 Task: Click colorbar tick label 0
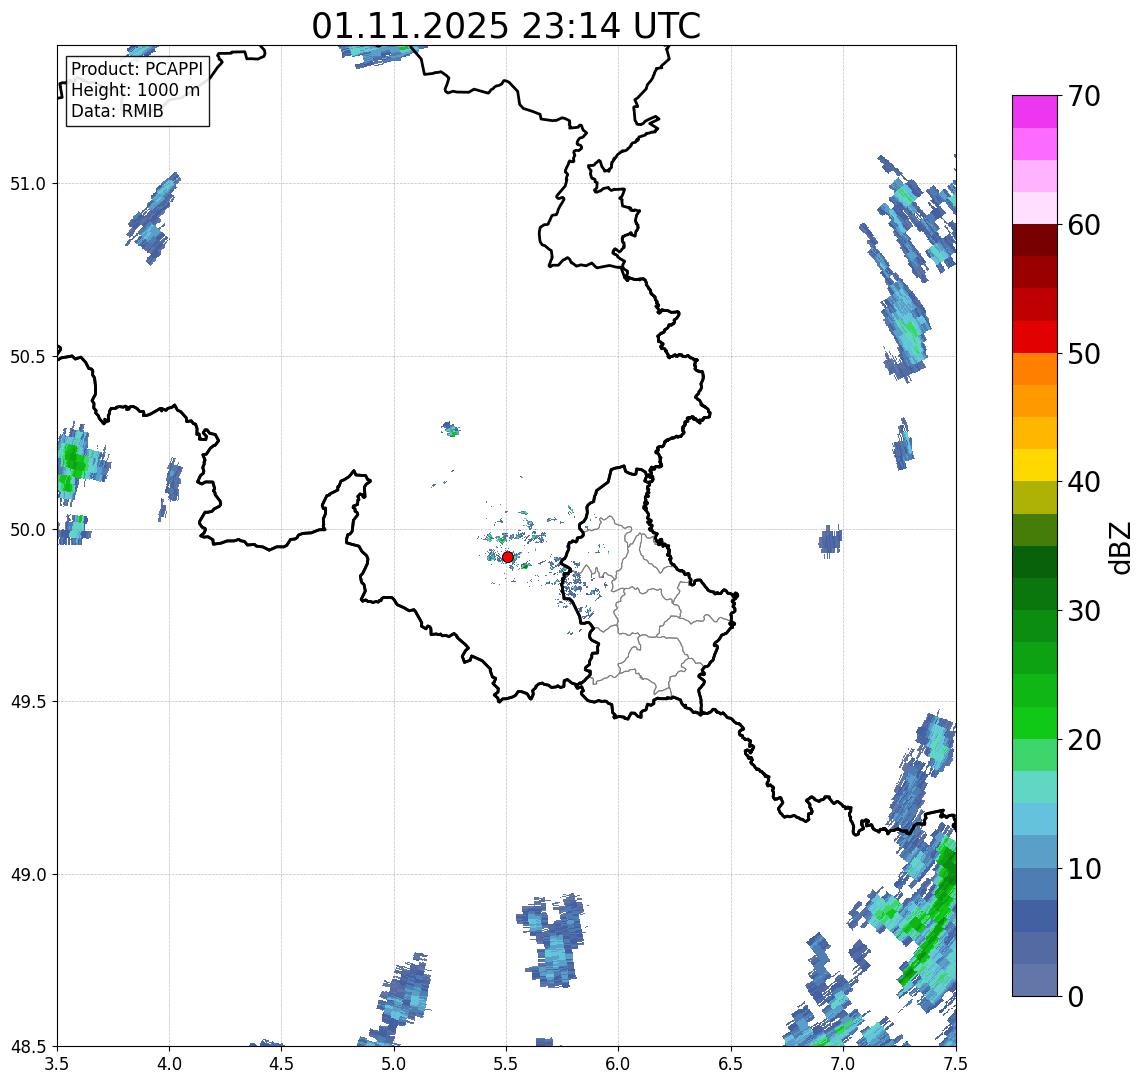[x=1076, y=996]
